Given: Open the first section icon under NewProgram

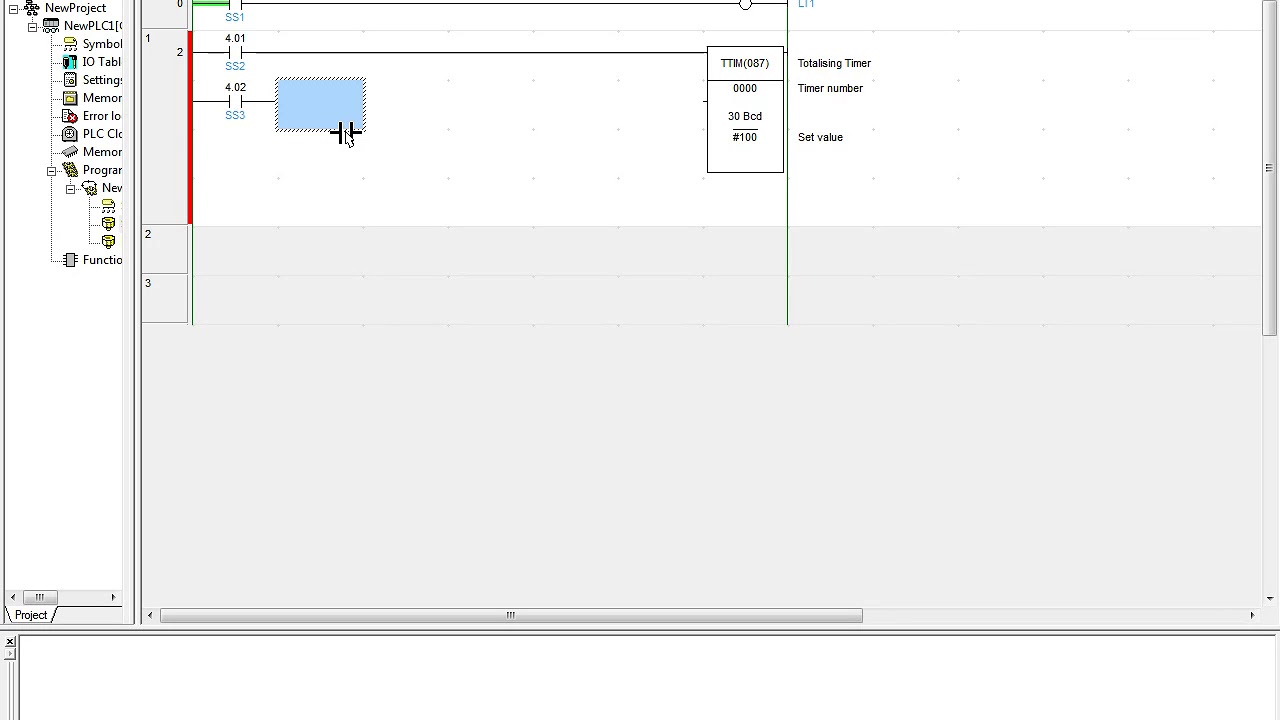Looking at the screenshot, I should click(108, 224).
